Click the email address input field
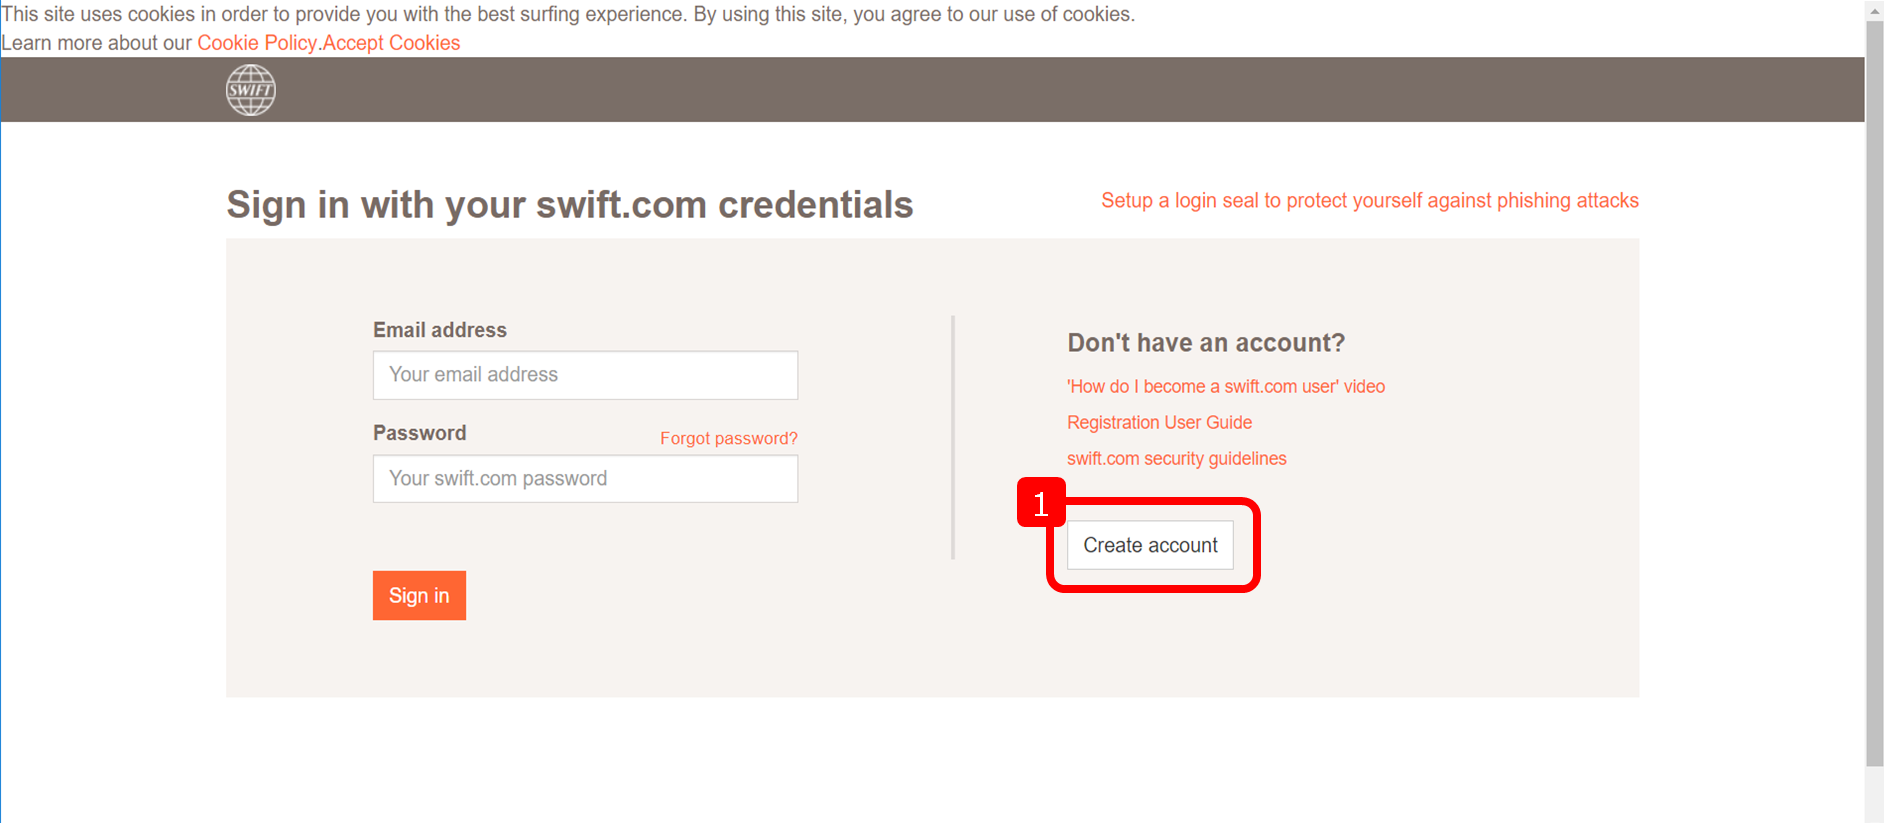Image resolution: width=1884 pixels, height=823 pixels. 585,375
